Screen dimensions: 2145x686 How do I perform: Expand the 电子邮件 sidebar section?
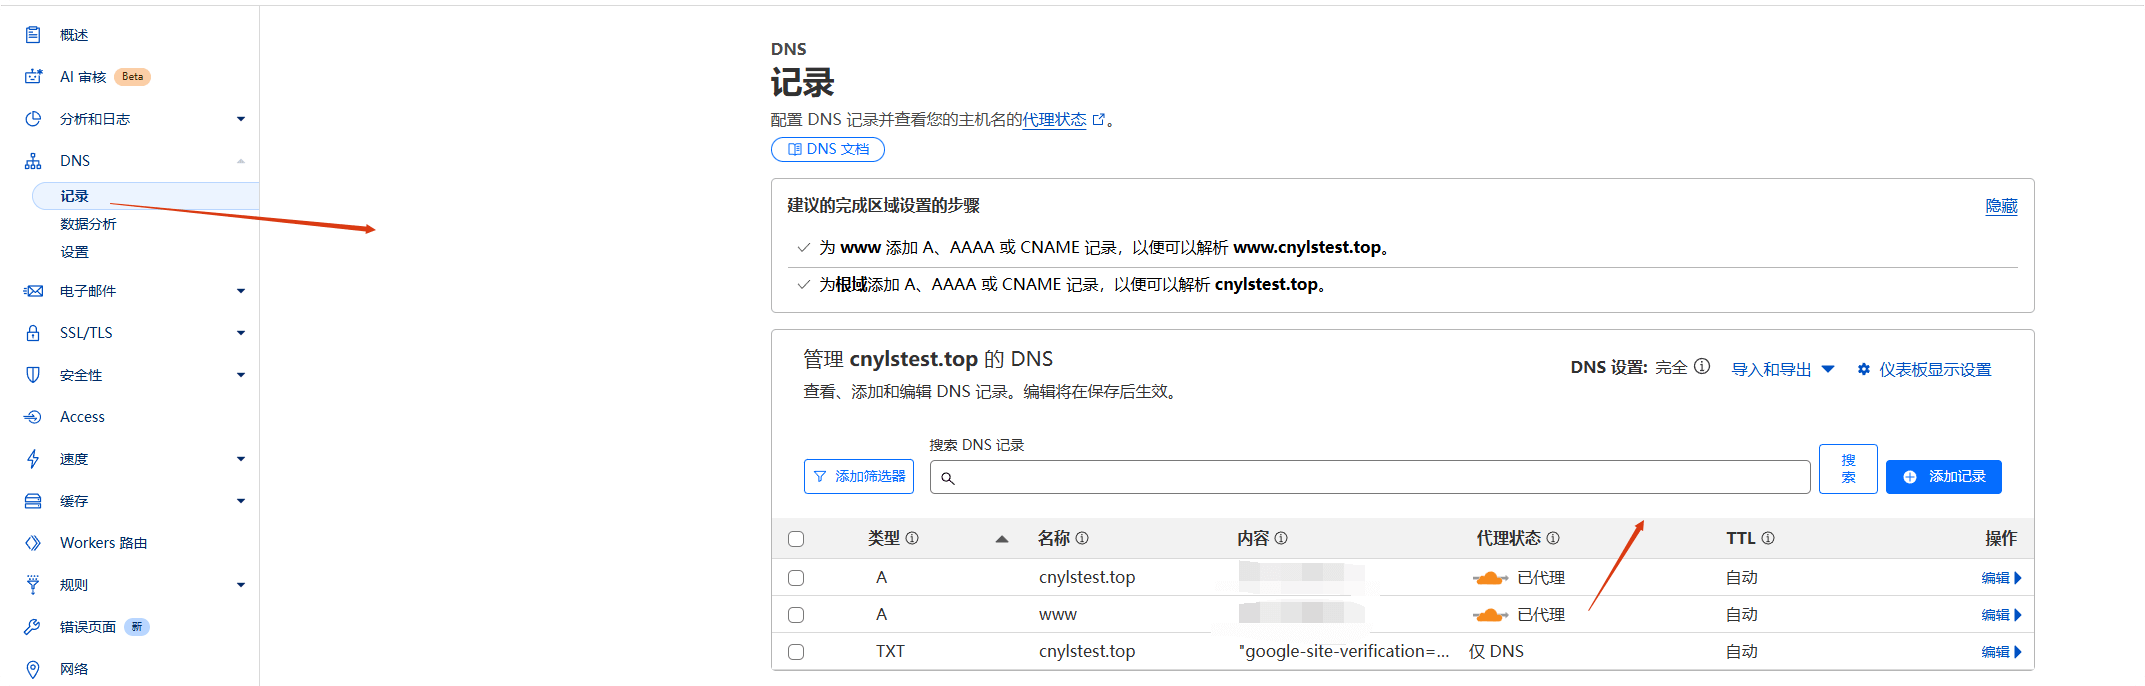241,291
